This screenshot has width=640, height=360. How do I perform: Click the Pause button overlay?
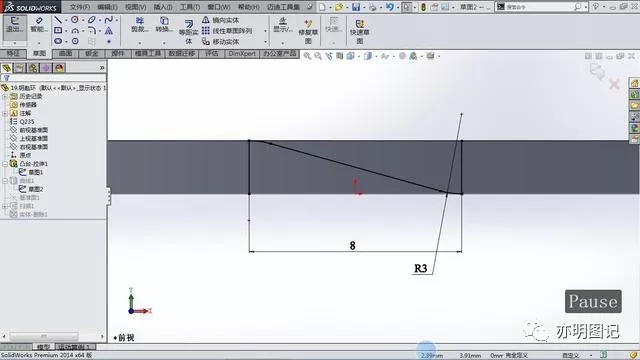point(593,301)
